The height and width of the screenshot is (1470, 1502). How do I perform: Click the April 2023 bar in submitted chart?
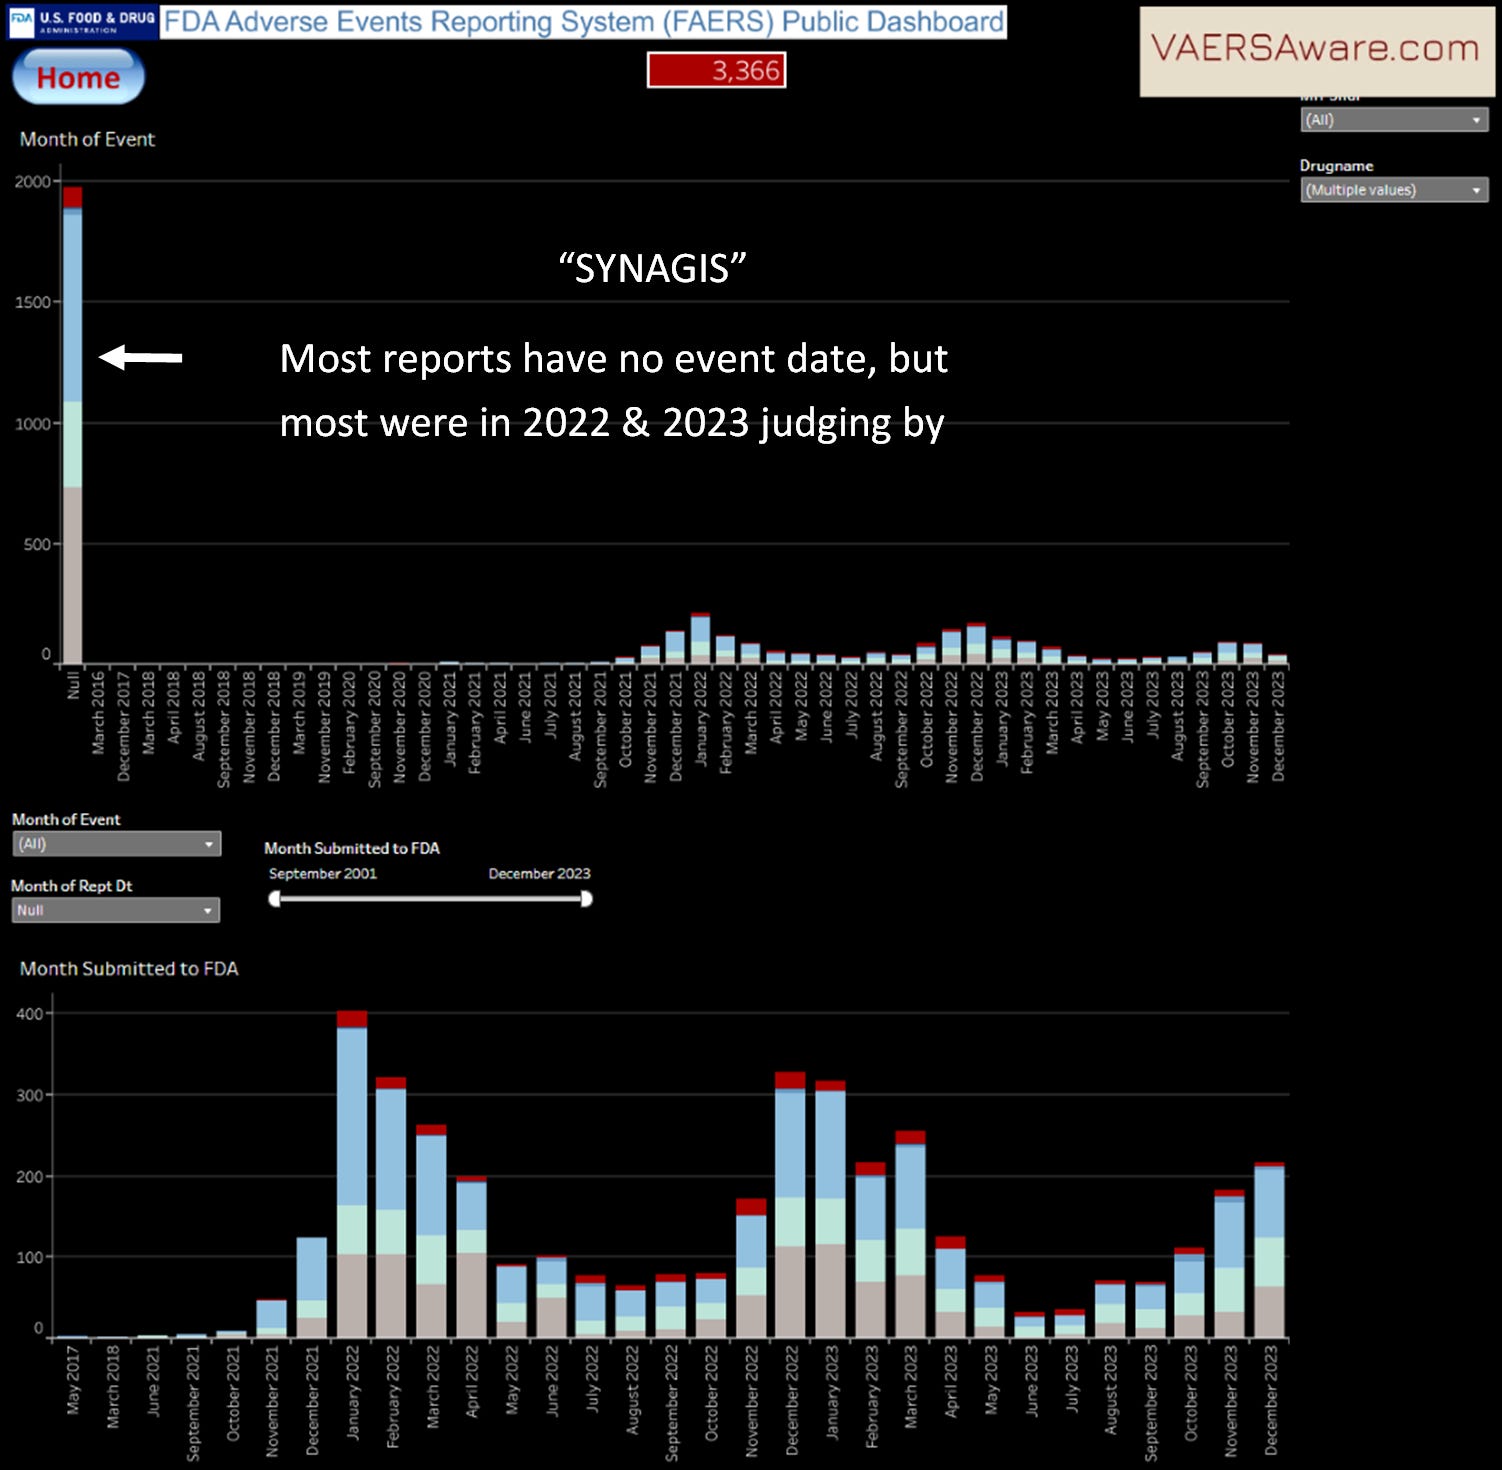pos(950,1287)
